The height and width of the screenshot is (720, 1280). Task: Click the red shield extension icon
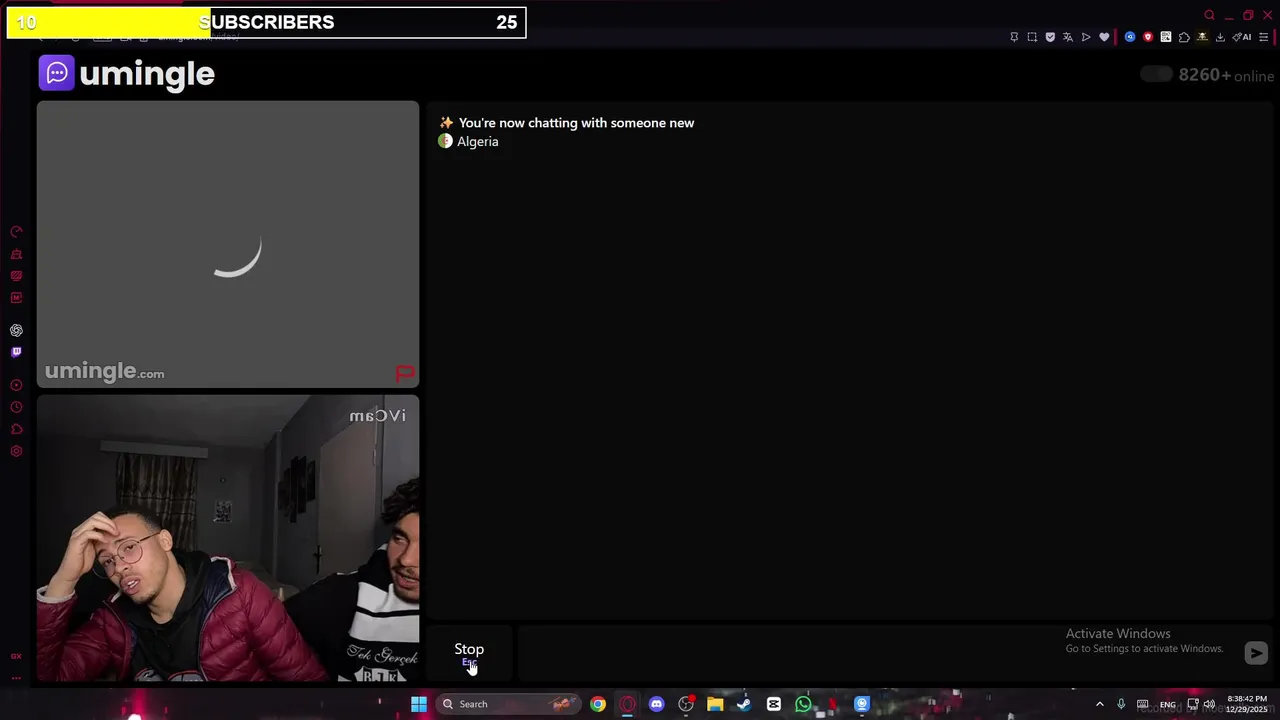pyautogui.click(x=1148, y=37)
